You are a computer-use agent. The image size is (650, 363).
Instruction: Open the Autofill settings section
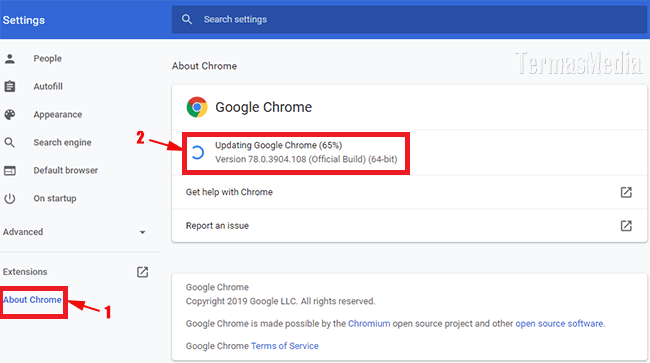click(48, 87)
